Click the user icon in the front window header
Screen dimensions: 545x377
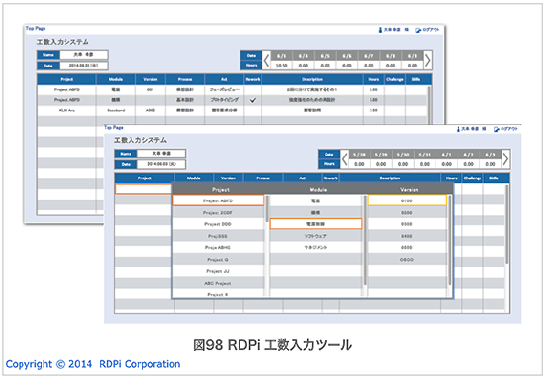[458, 129]
